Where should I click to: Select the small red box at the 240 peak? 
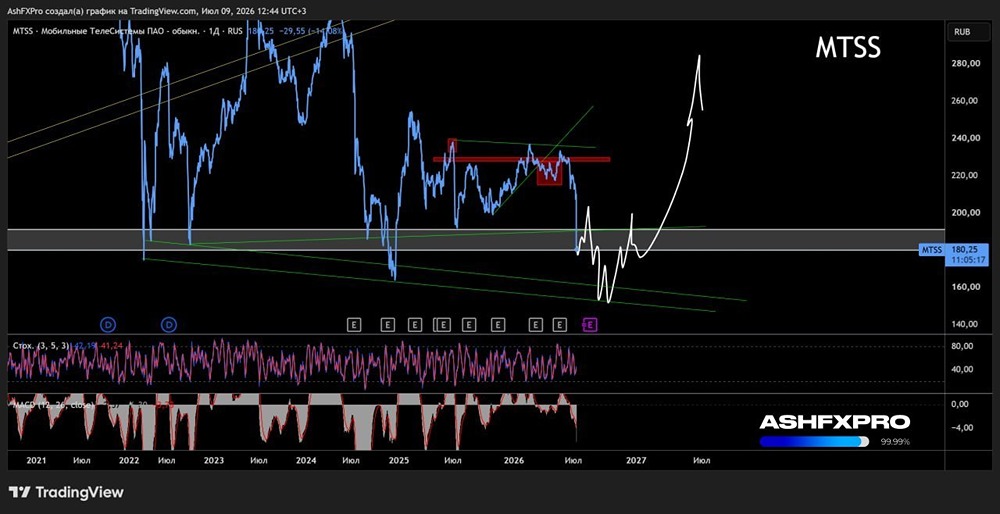452,145
